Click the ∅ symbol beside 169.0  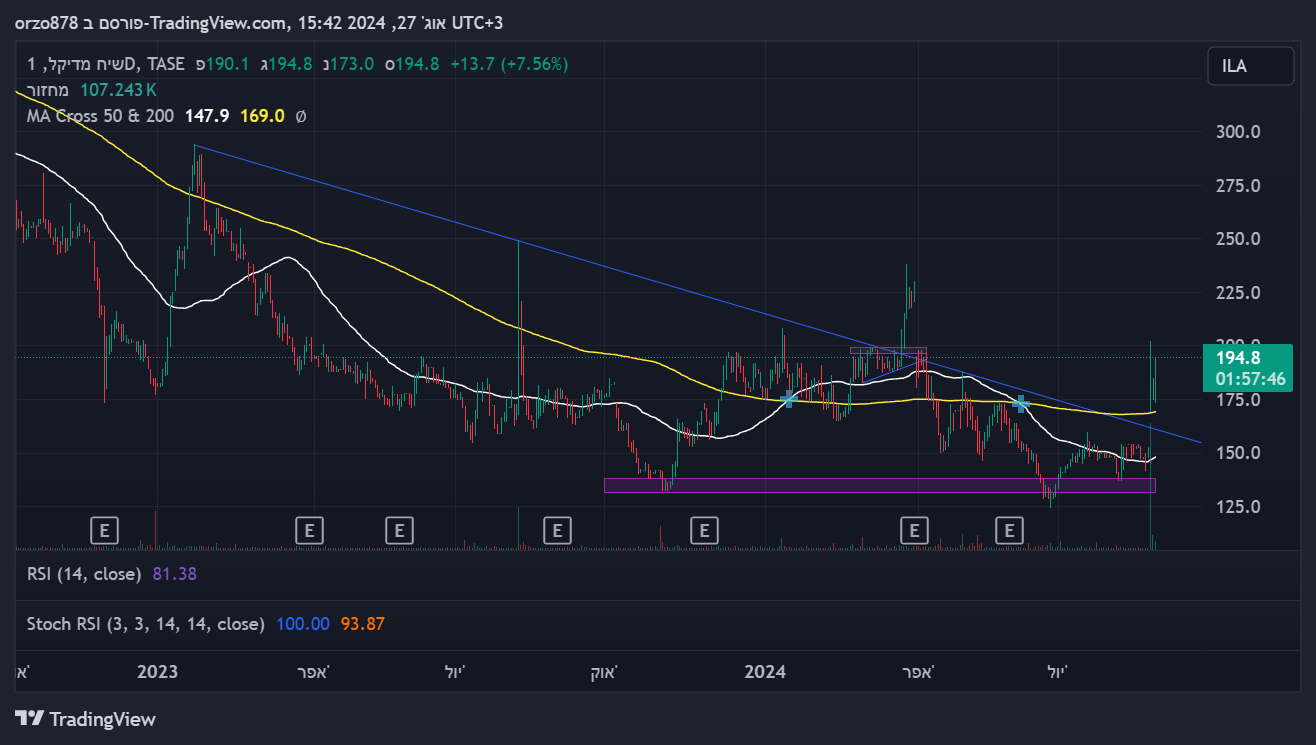301,116
